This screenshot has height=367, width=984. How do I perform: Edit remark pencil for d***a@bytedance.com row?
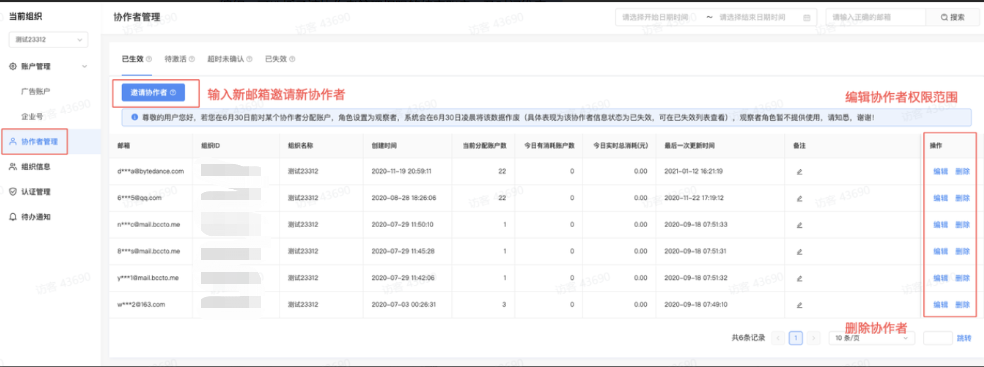(x=799, y=171)
